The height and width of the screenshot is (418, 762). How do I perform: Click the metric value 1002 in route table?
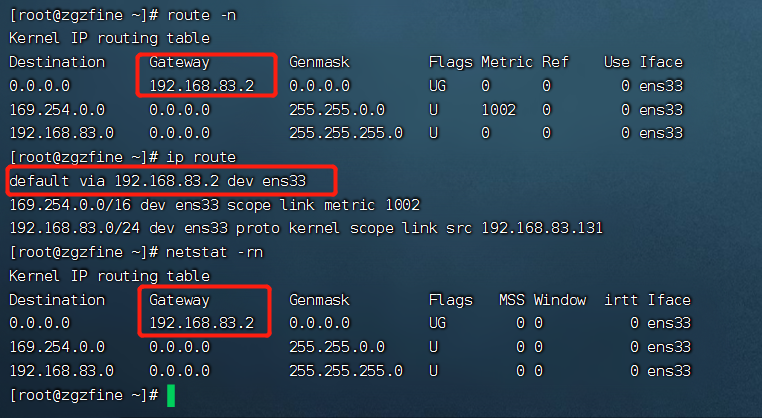pos(498,110)
